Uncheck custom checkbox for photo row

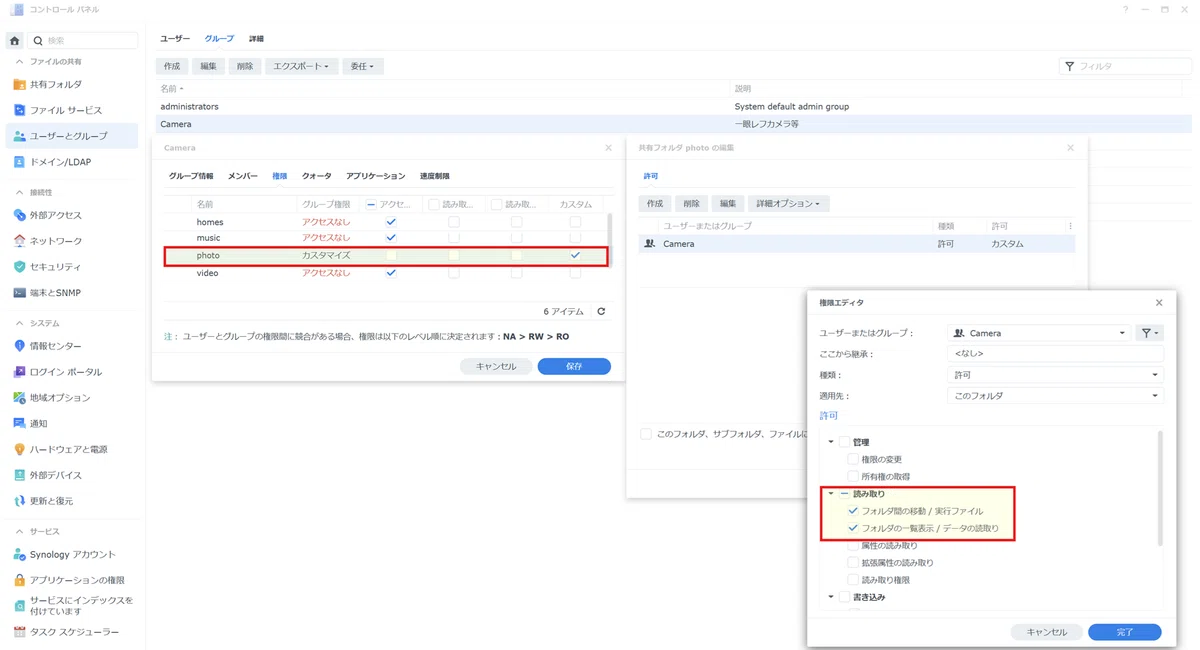click(x=575, y=256)
